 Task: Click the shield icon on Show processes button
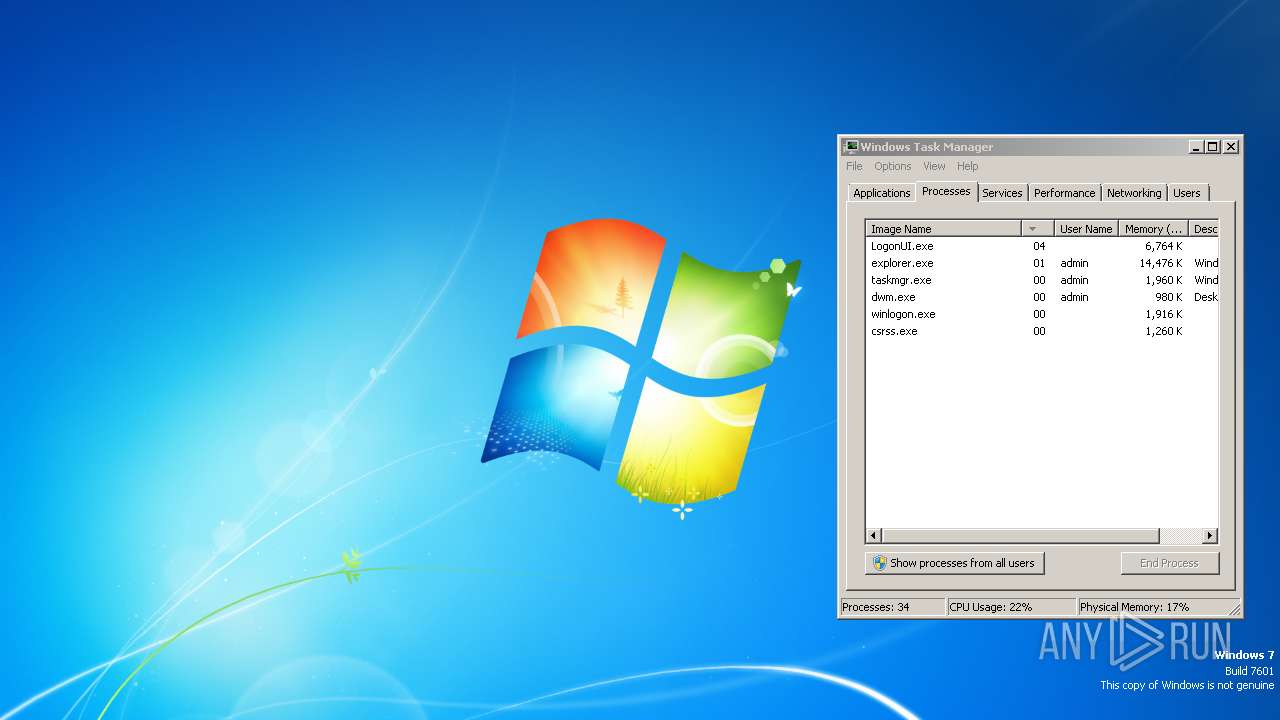point(879,563)
